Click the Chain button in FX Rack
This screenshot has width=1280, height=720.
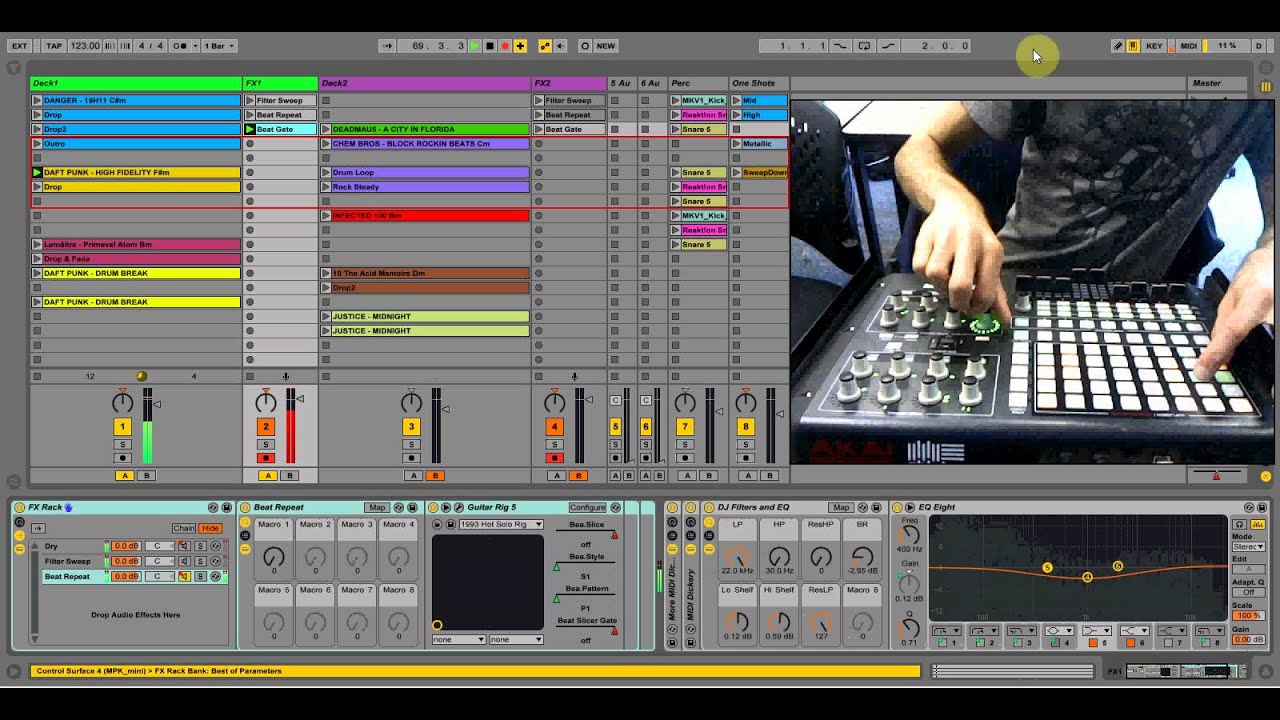pyautogui.click(x=184, y=528)
